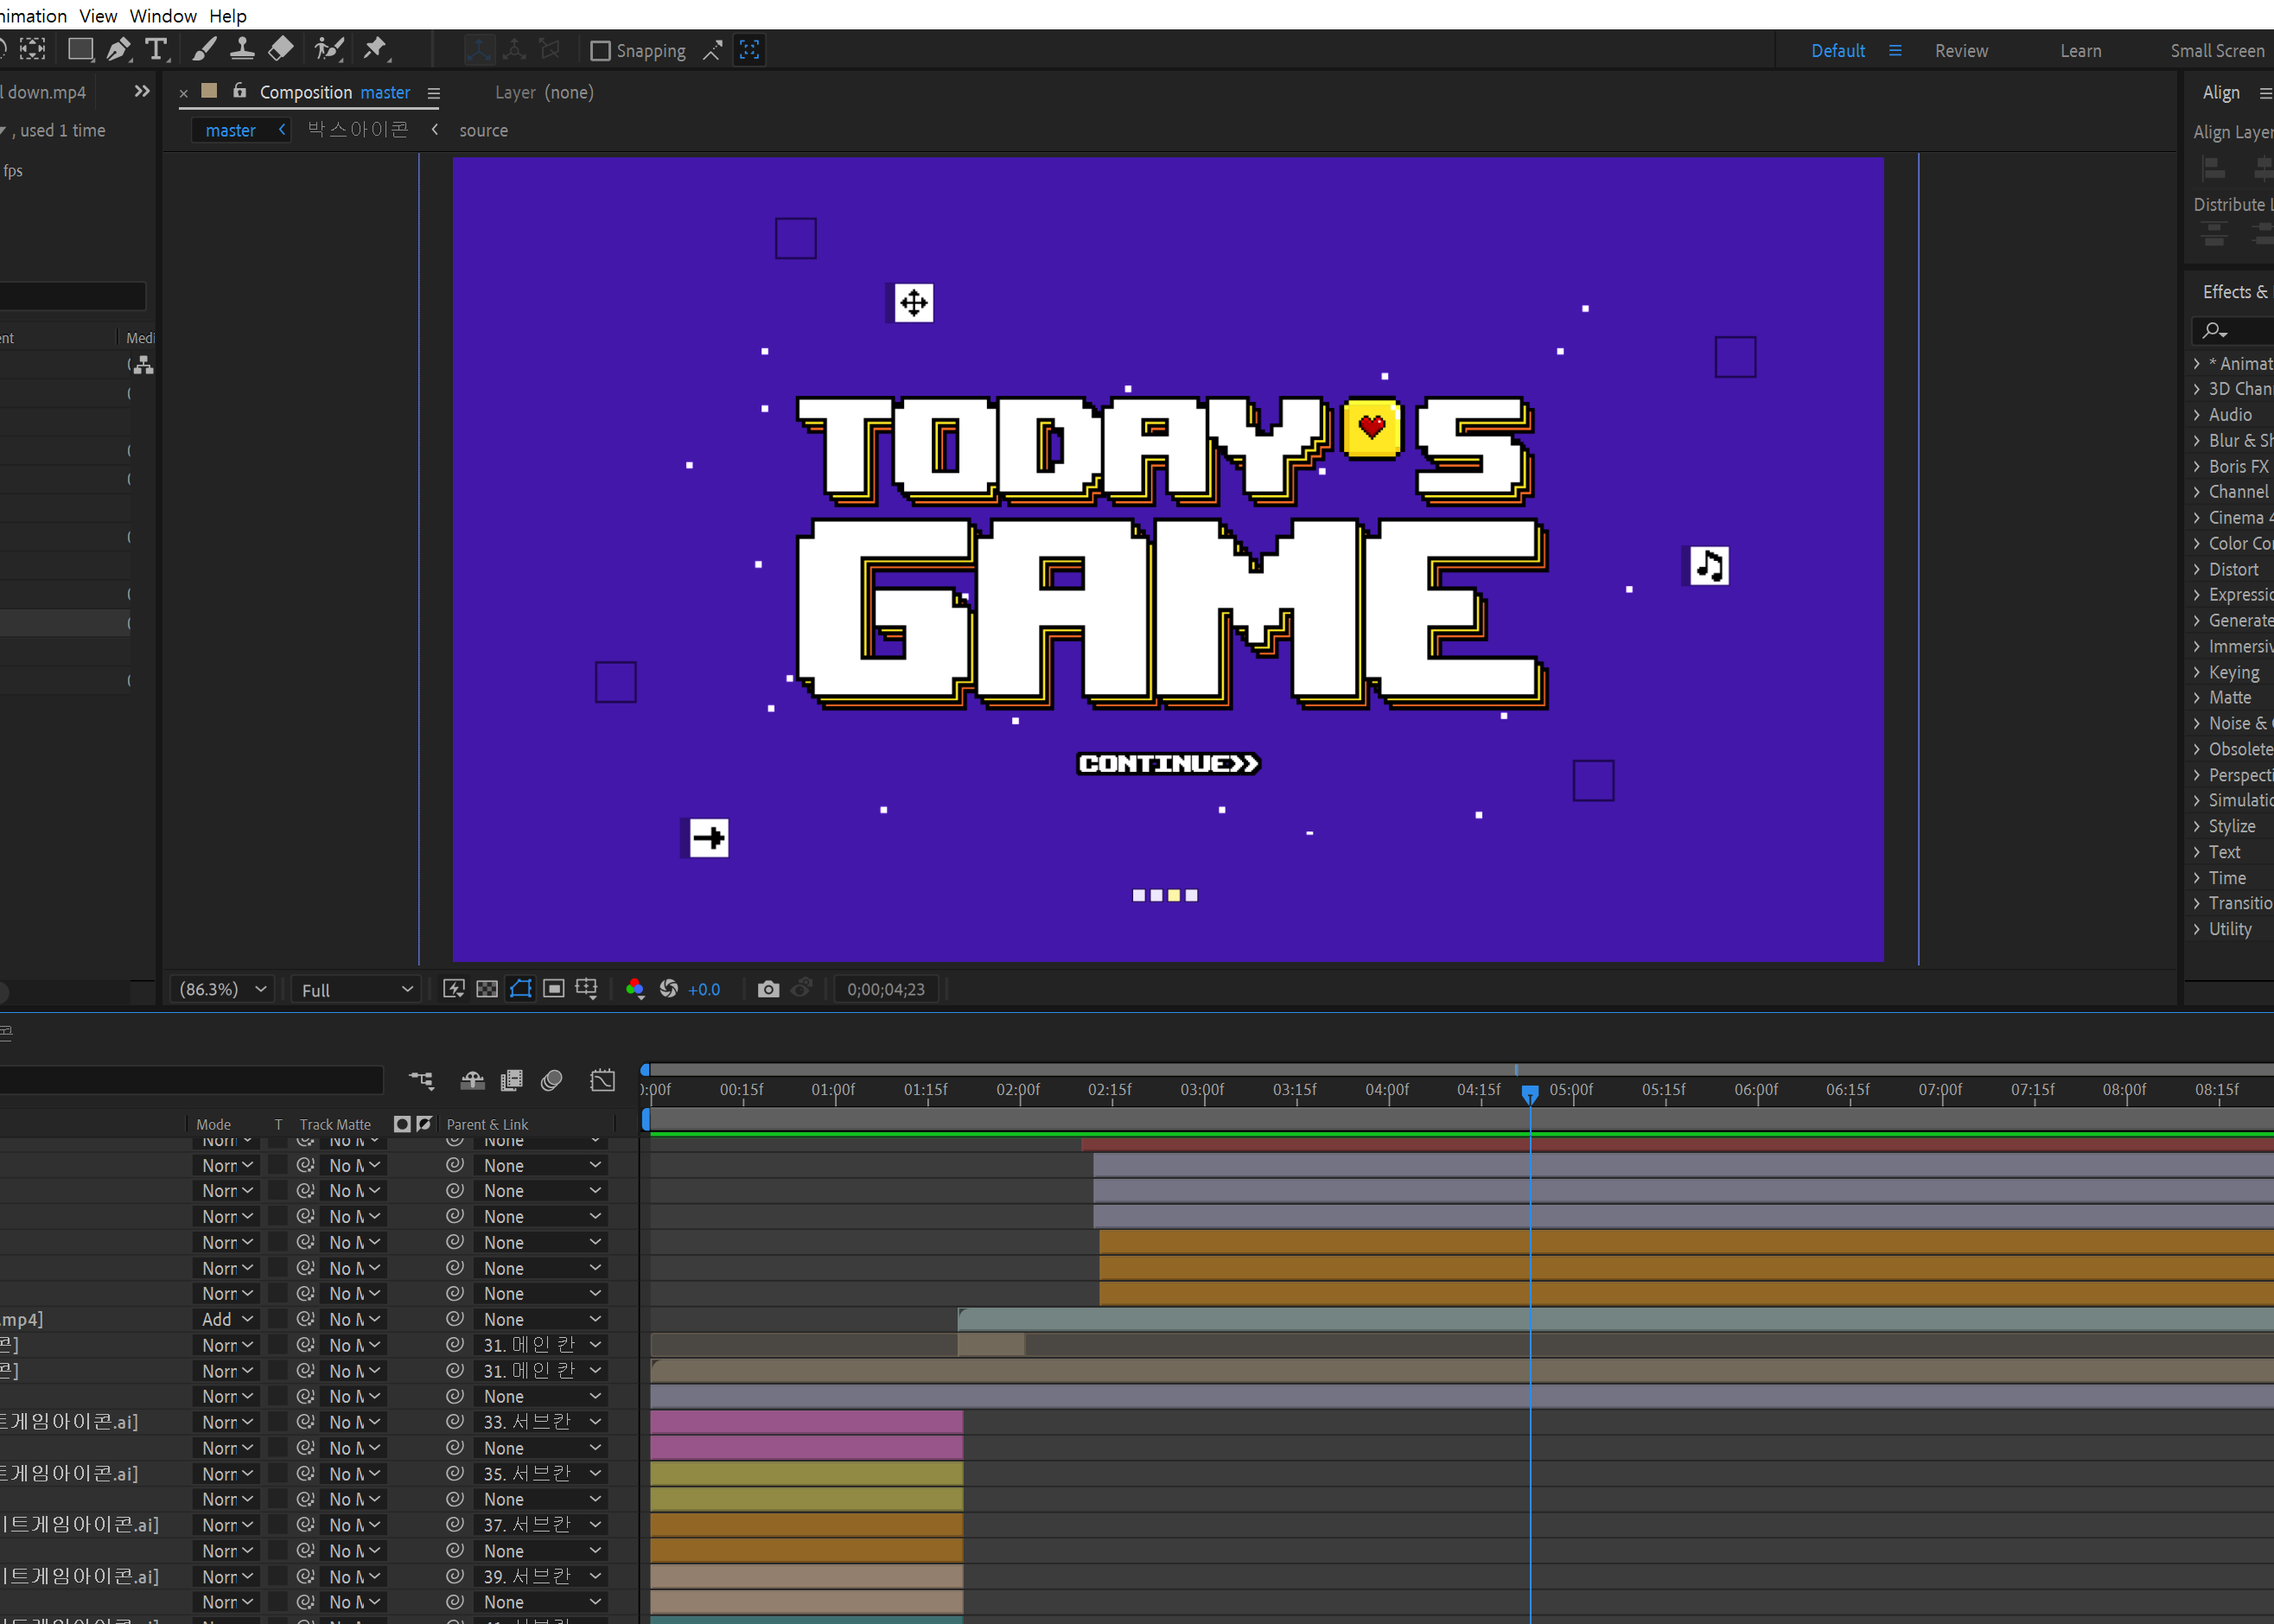Select the Clone Stamp tool

[242, 49]
